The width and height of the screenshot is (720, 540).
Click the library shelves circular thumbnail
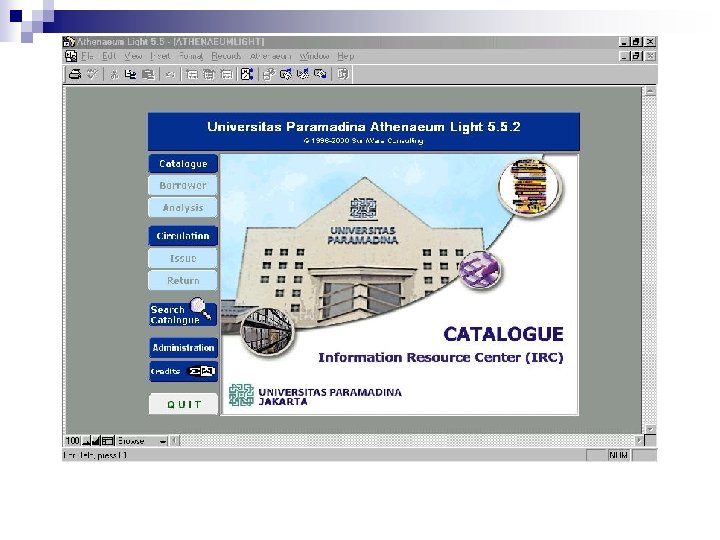point(267,331)
